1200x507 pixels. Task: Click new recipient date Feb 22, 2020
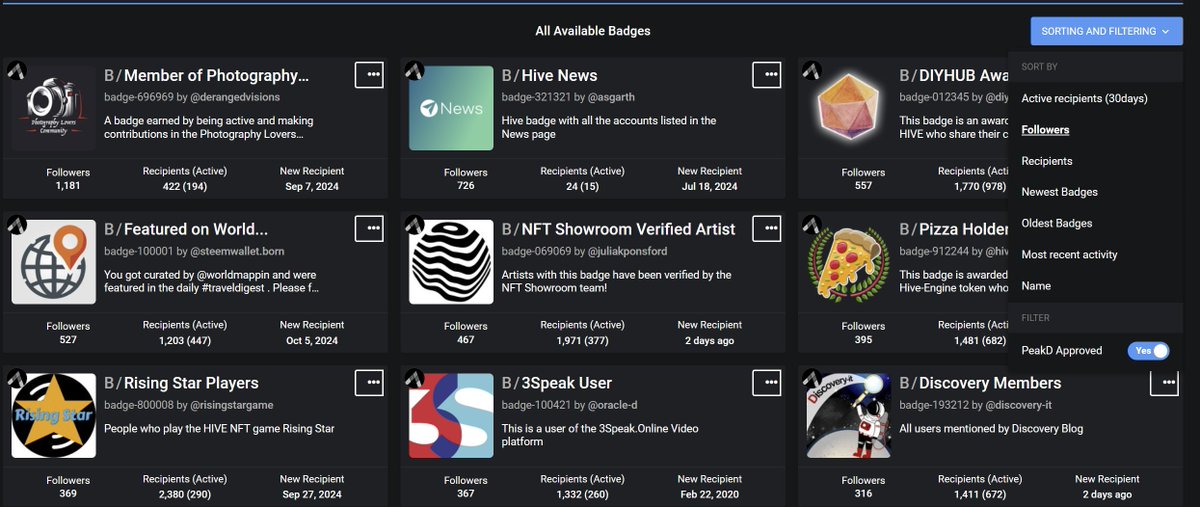coord(710,494)
